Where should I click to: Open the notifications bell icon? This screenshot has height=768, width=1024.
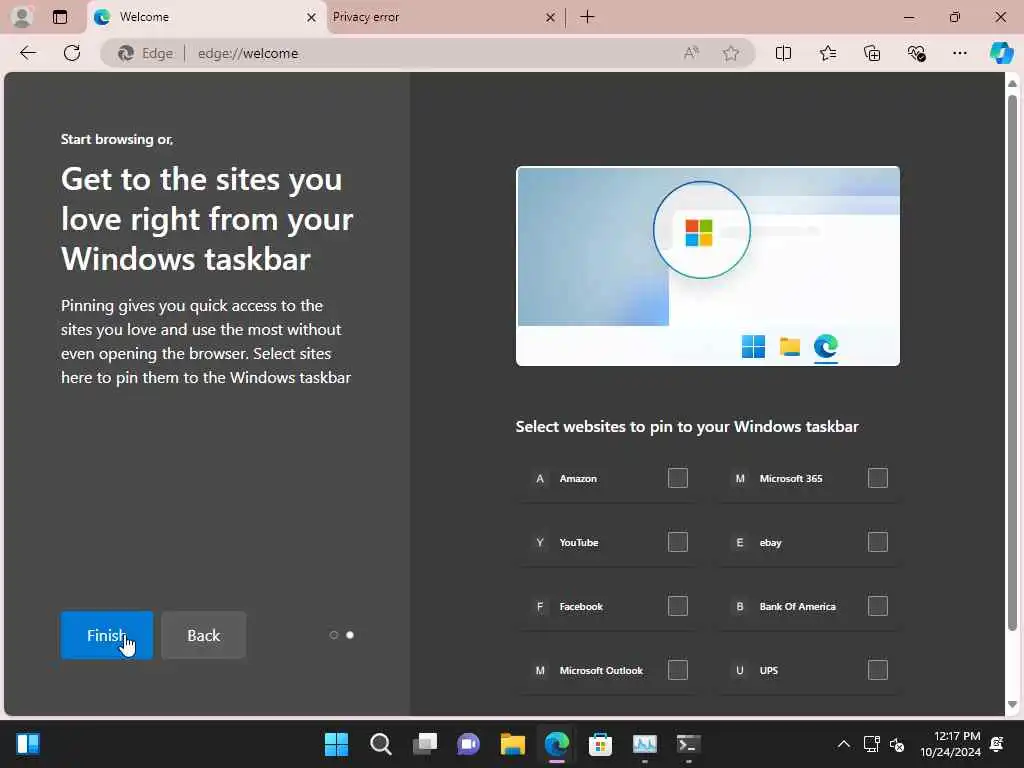[997, 744]
